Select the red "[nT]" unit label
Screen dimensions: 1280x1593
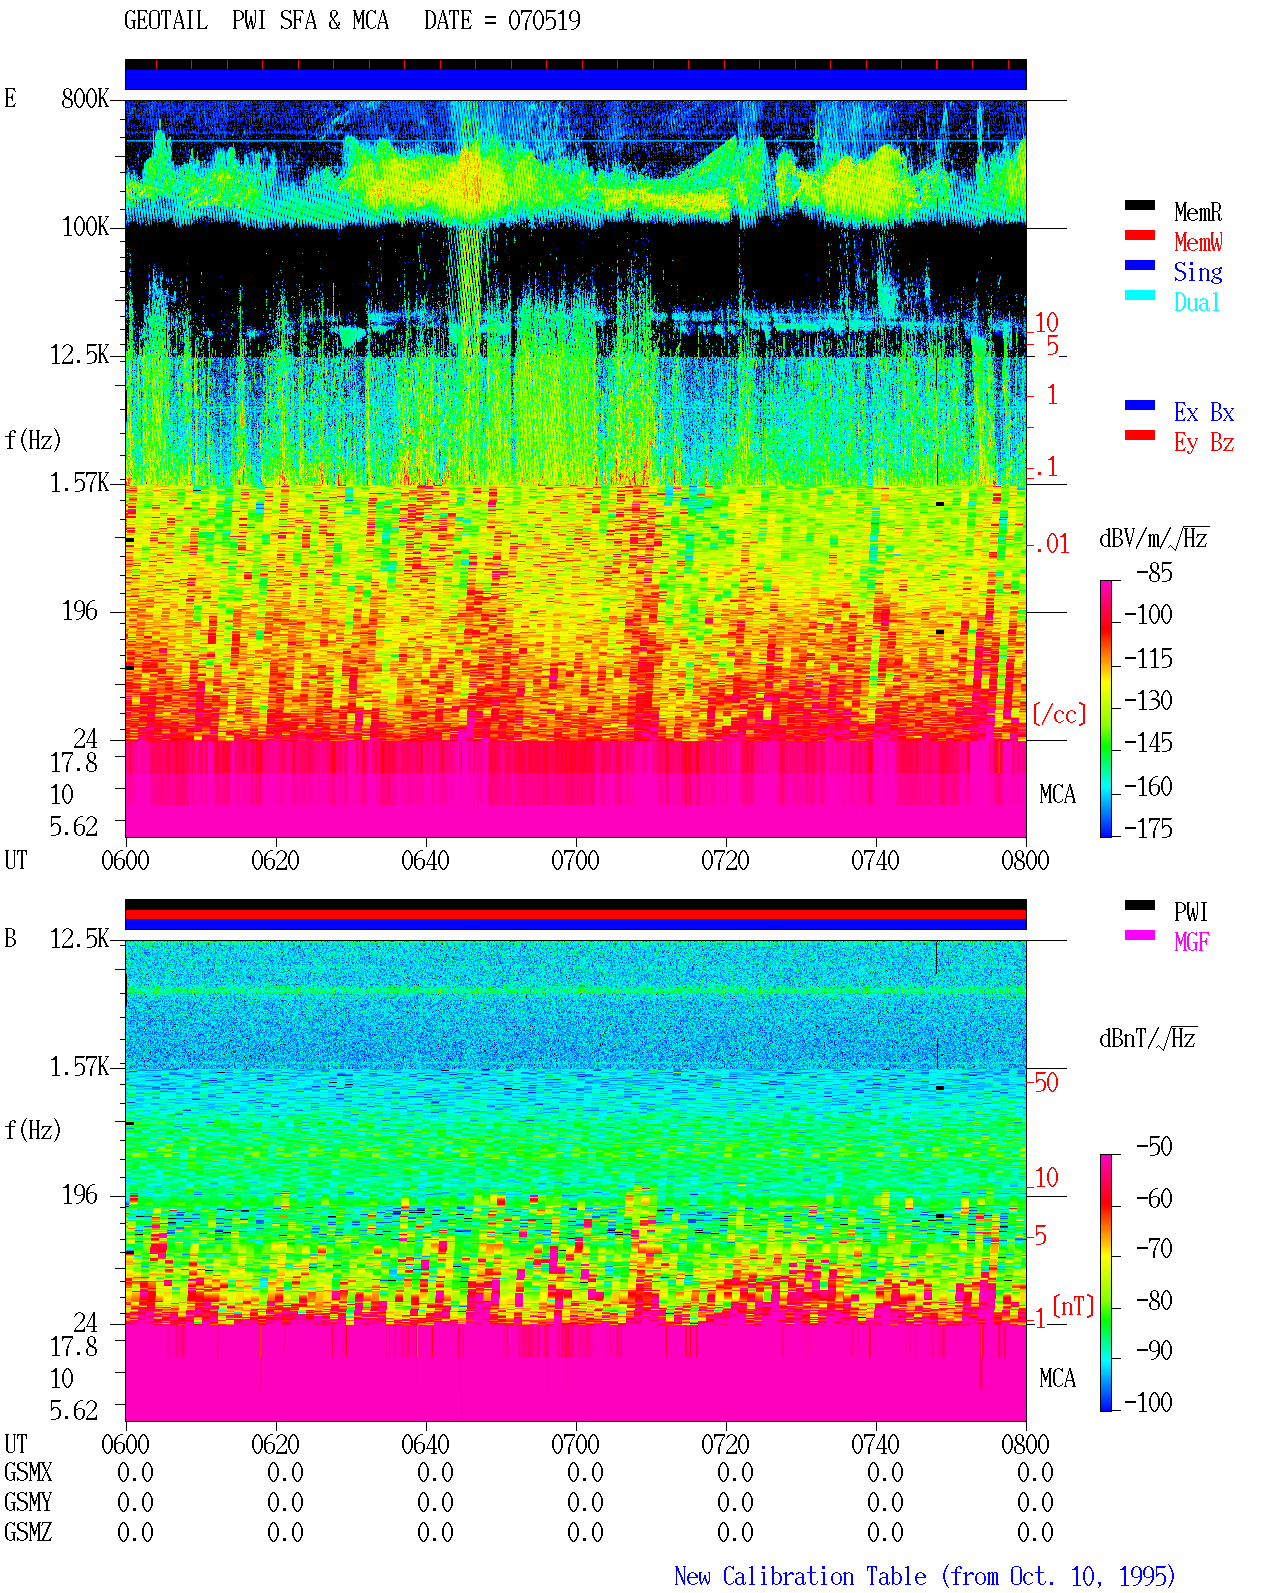pos(1074,1306)
